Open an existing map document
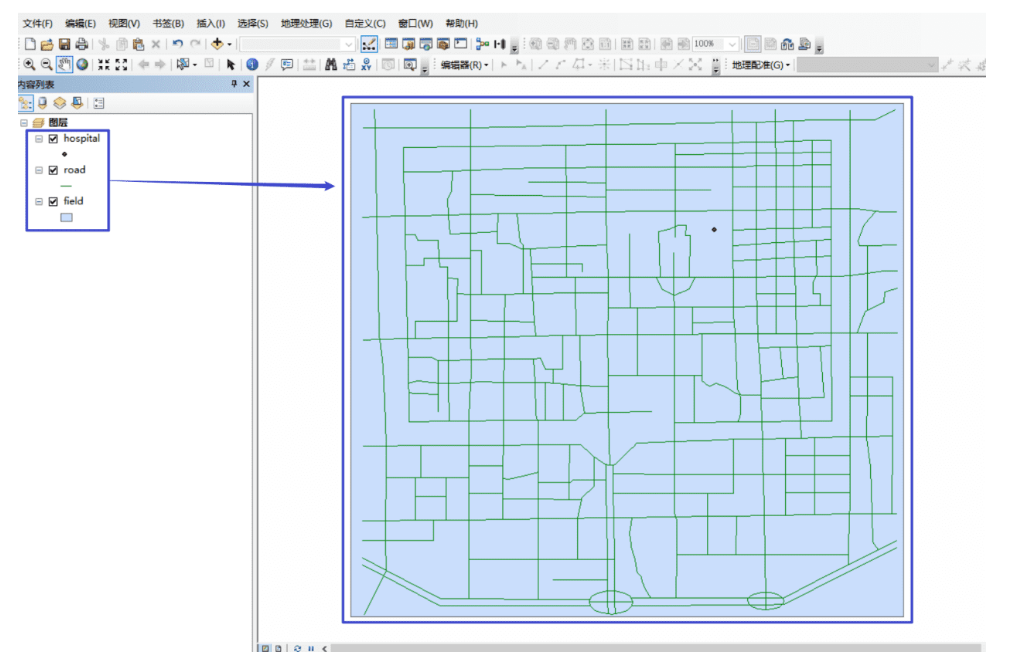 coord(46,44)
